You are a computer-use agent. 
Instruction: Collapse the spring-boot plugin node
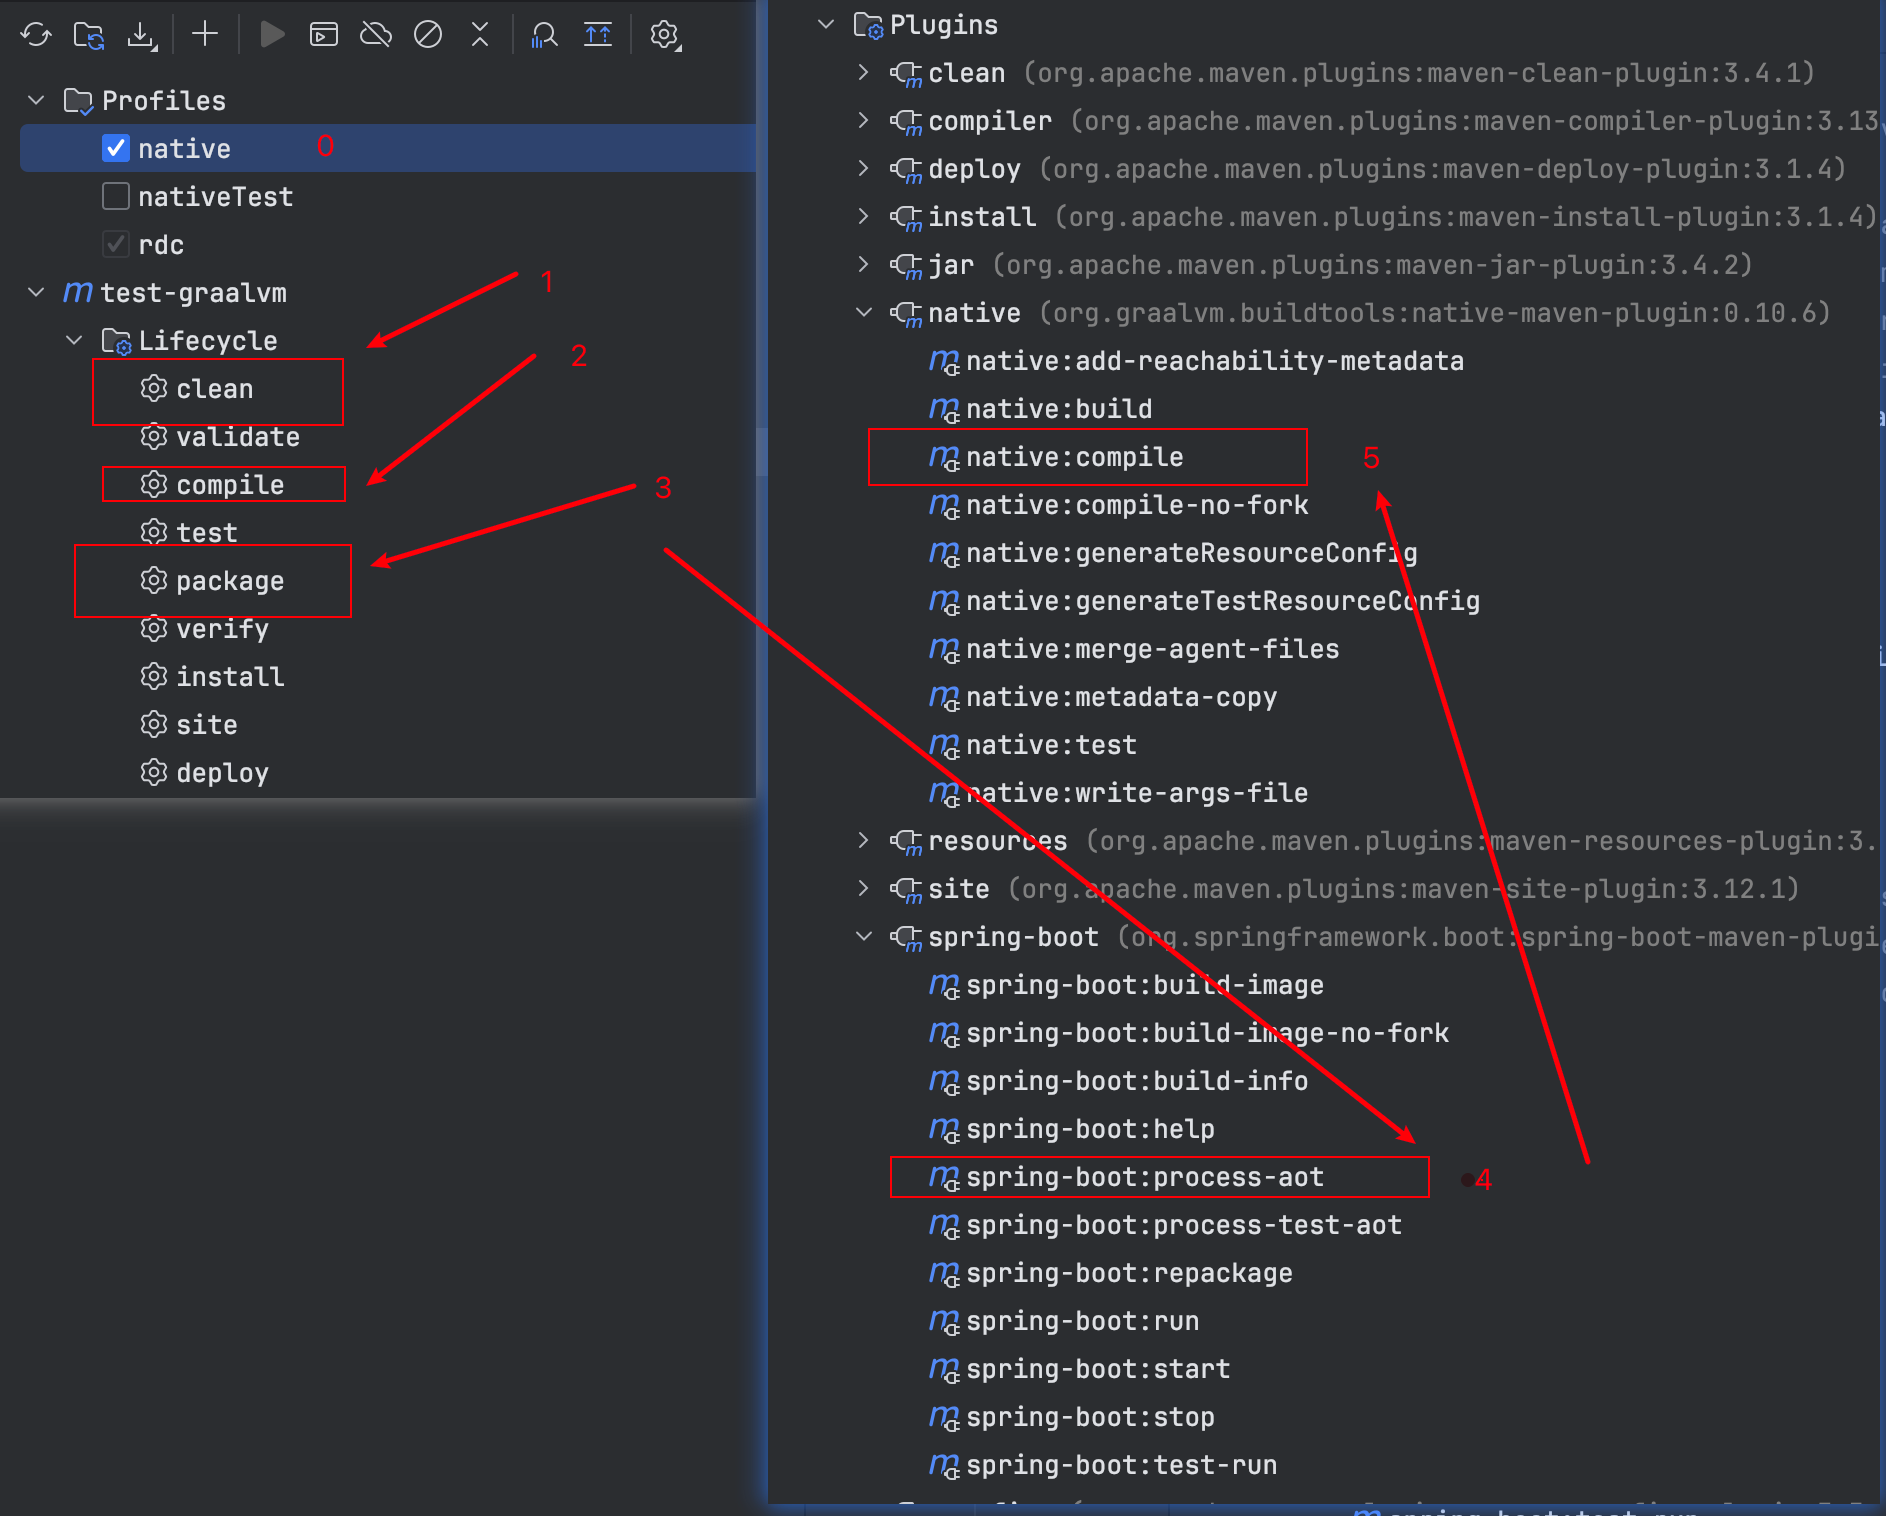pyautogui.click(x=864, y=936)
